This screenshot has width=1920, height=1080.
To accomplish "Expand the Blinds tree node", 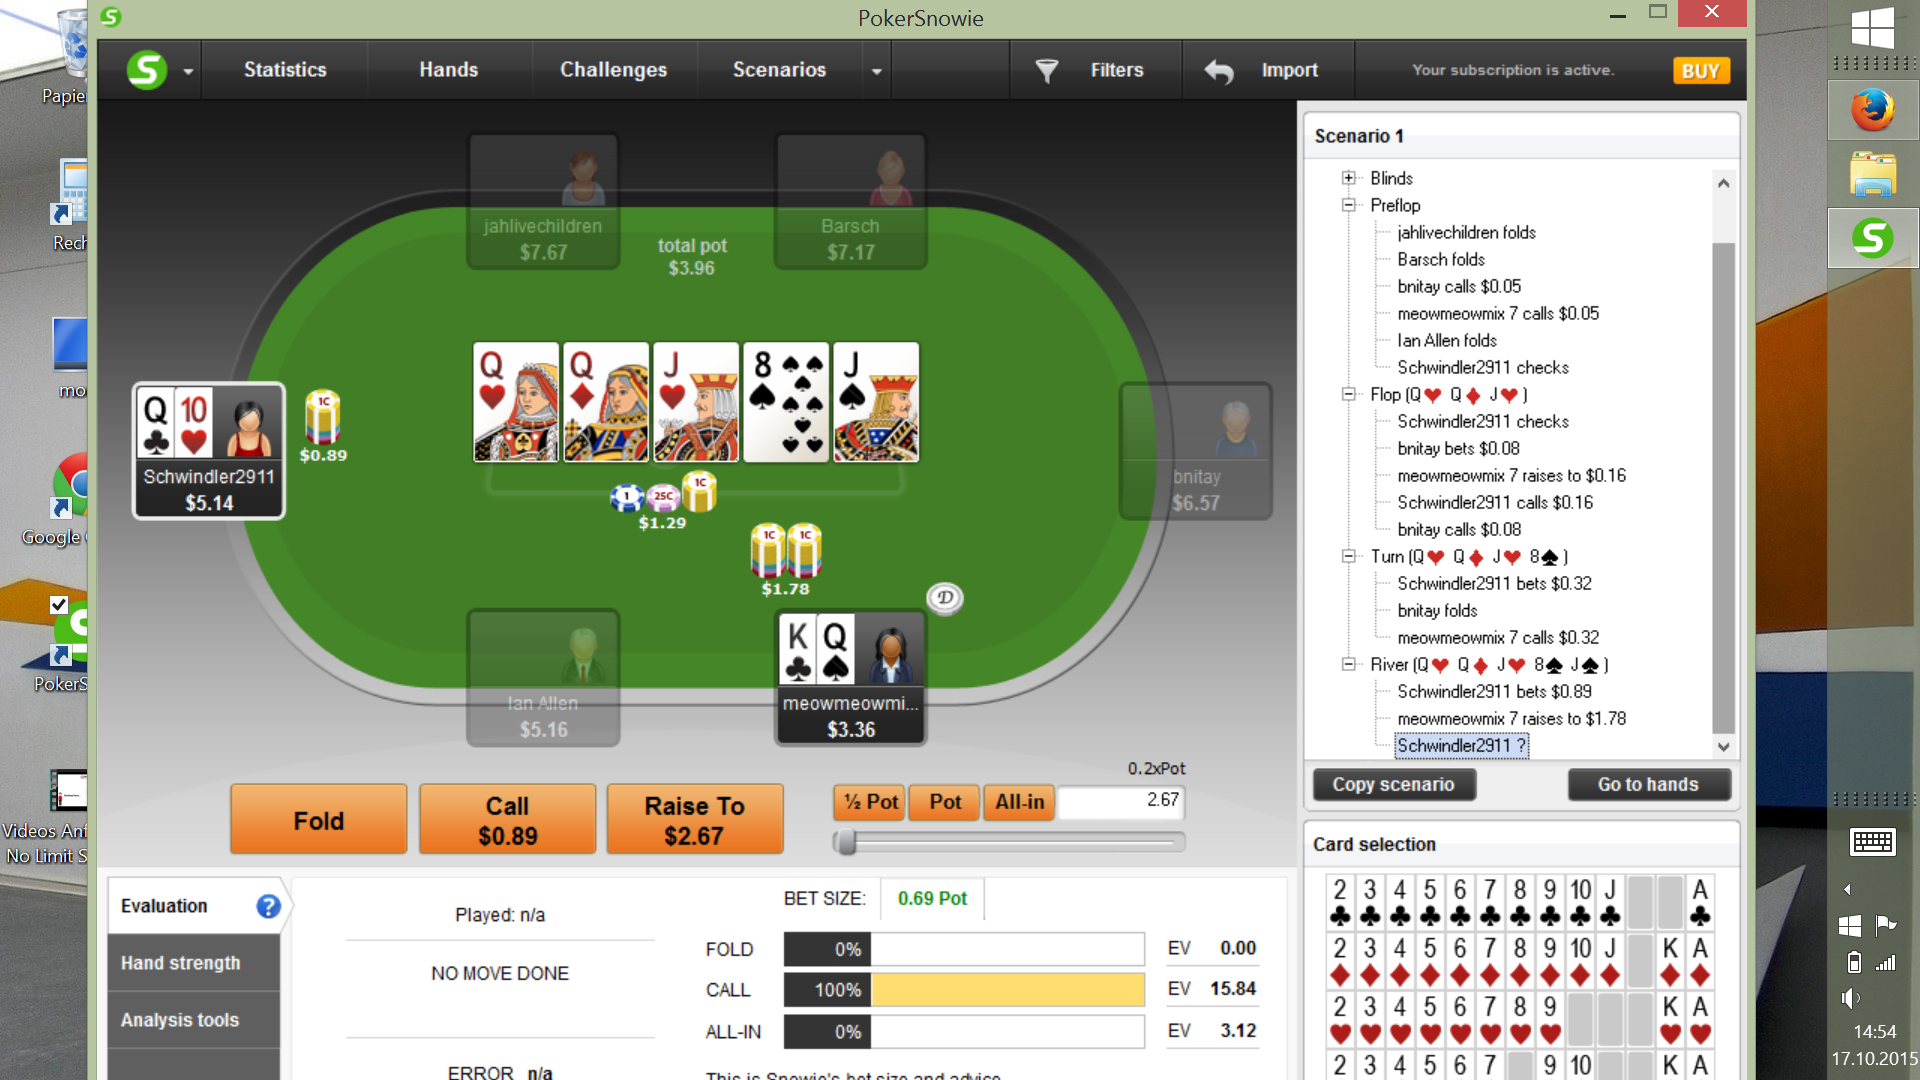I will tap(1349, 178).
